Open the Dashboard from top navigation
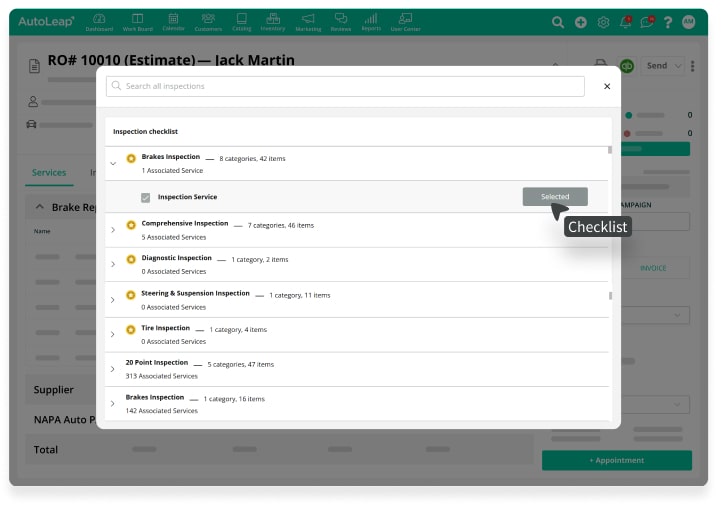The width and height of the screenshot is (721, 516). pyautogui.click(x=100, y=21)
